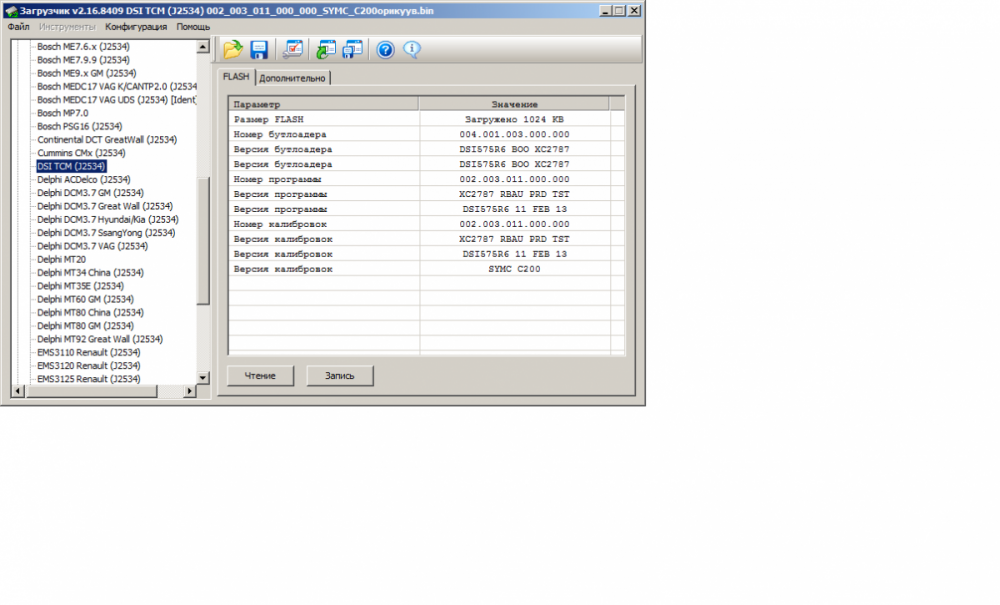Click the blue dual-window toolbar icon
Screen dimensions: 1000x605
(352, 49)
